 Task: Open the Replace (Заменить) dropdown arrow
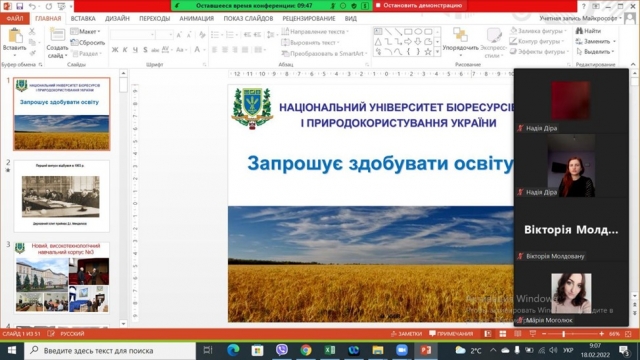click(x=614, y=42)
